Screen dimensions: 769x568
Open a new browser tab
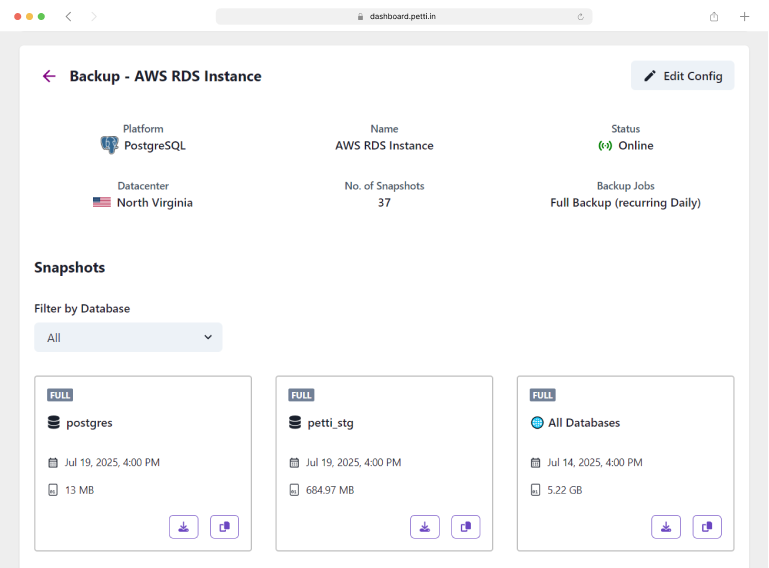coord(744,17)
